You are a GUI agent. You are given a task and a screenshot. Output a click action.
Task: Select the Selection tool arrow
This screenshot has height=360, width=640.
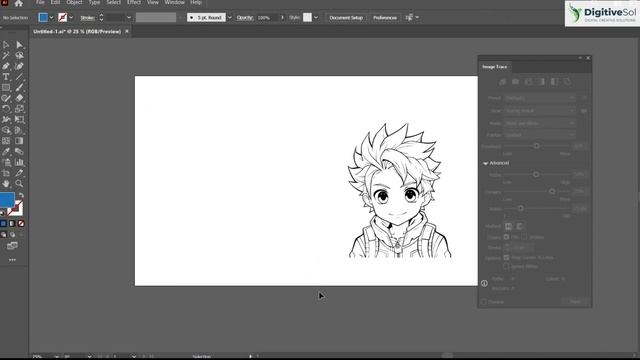click(x=6, y=45)
